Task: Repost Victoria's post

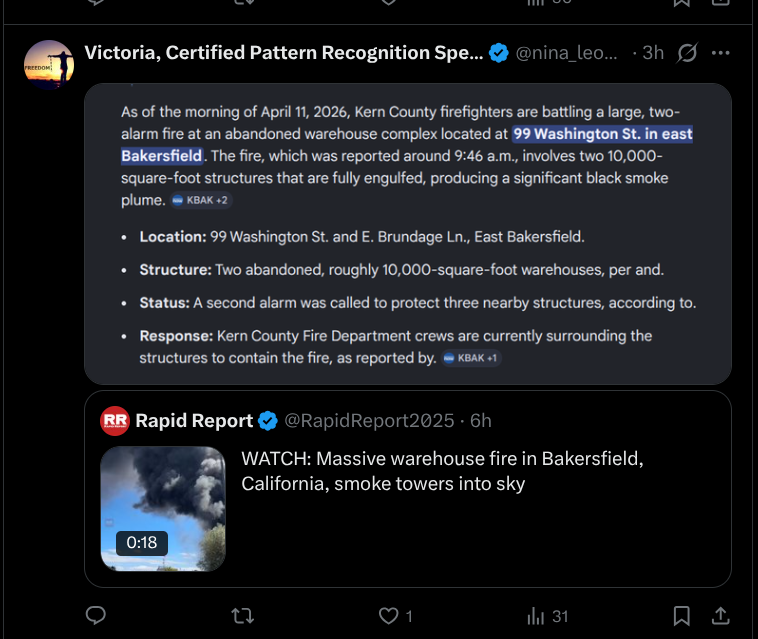Action: [x=242, y=615]
